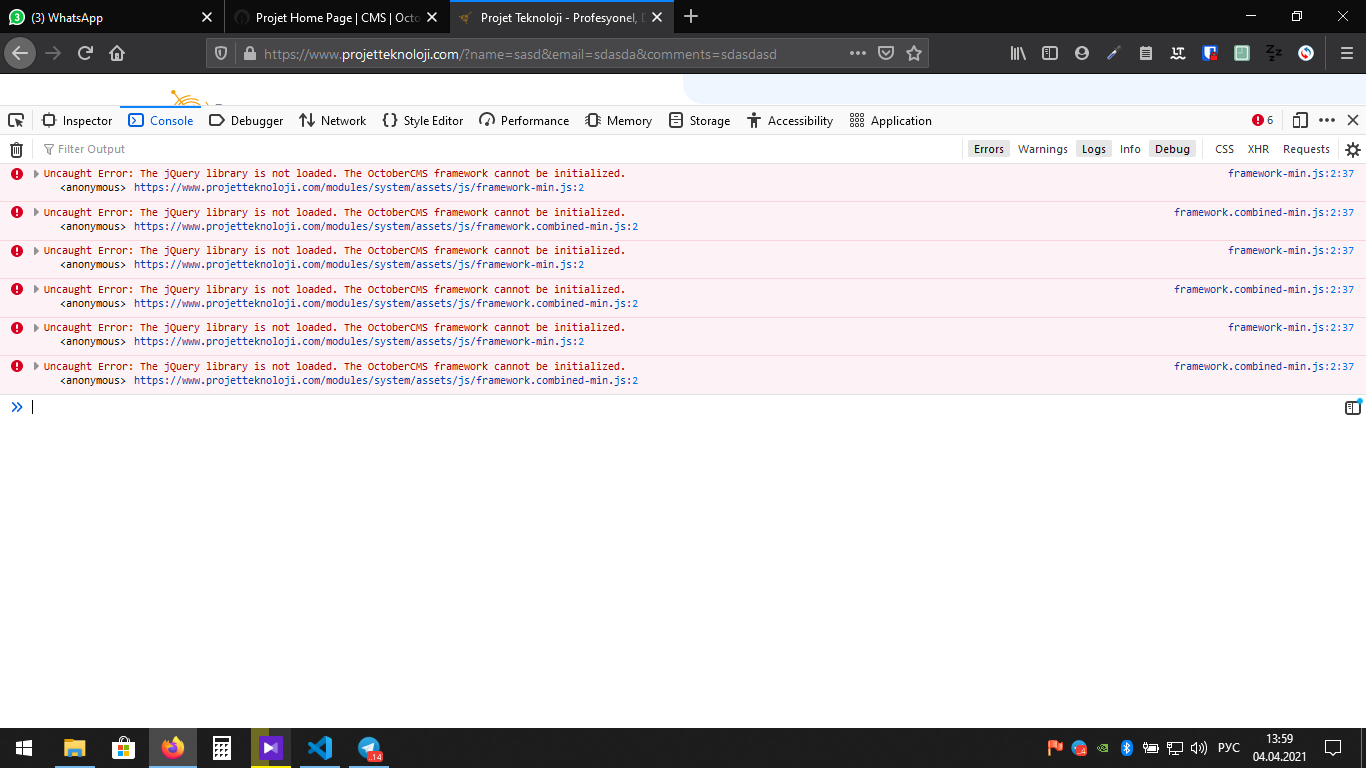Toggle the XHR filter
This screenshot has height=768, width=1366.
coord(1258,149)
